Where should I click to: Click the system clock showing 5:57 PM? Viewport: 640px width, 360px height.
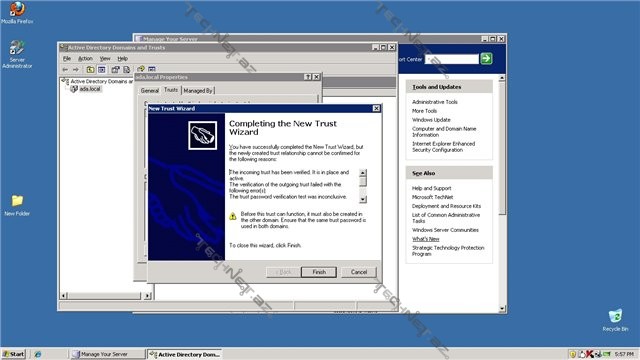click(624, 354)
